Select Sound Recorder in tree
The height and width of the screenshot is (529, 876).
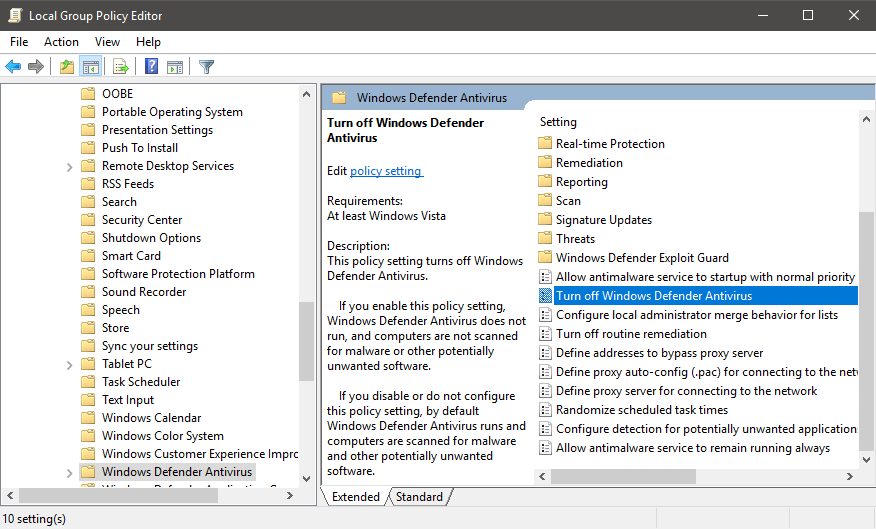(x=144, y=292)
